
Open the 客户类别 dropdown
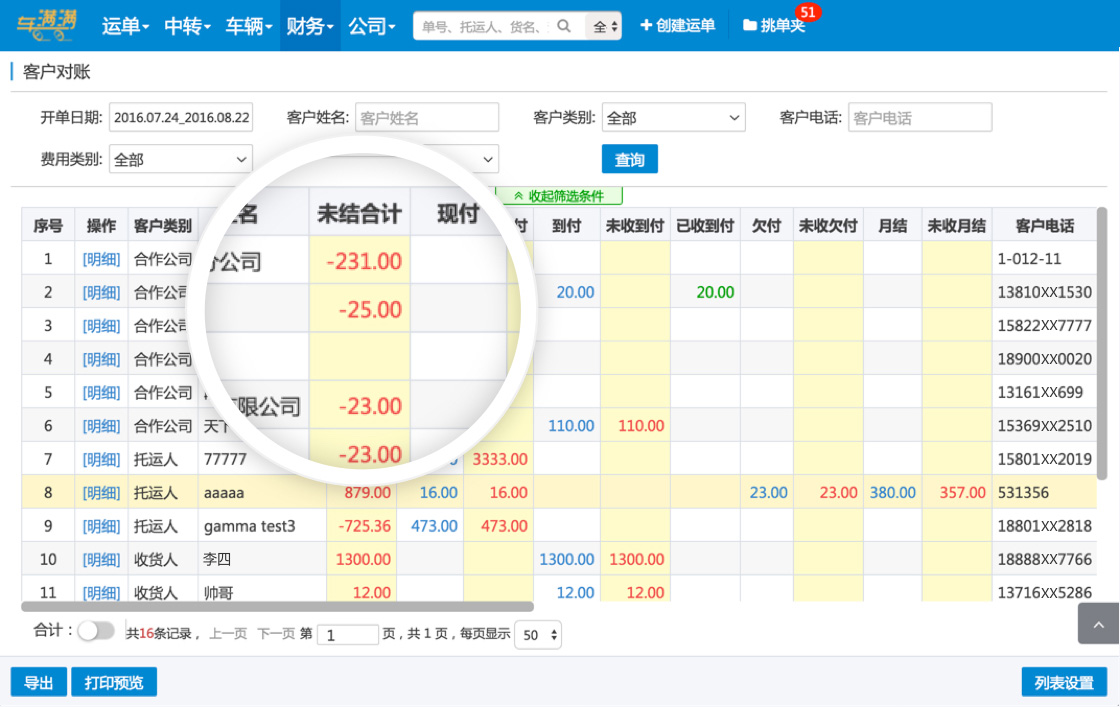(x=673, y=118)
